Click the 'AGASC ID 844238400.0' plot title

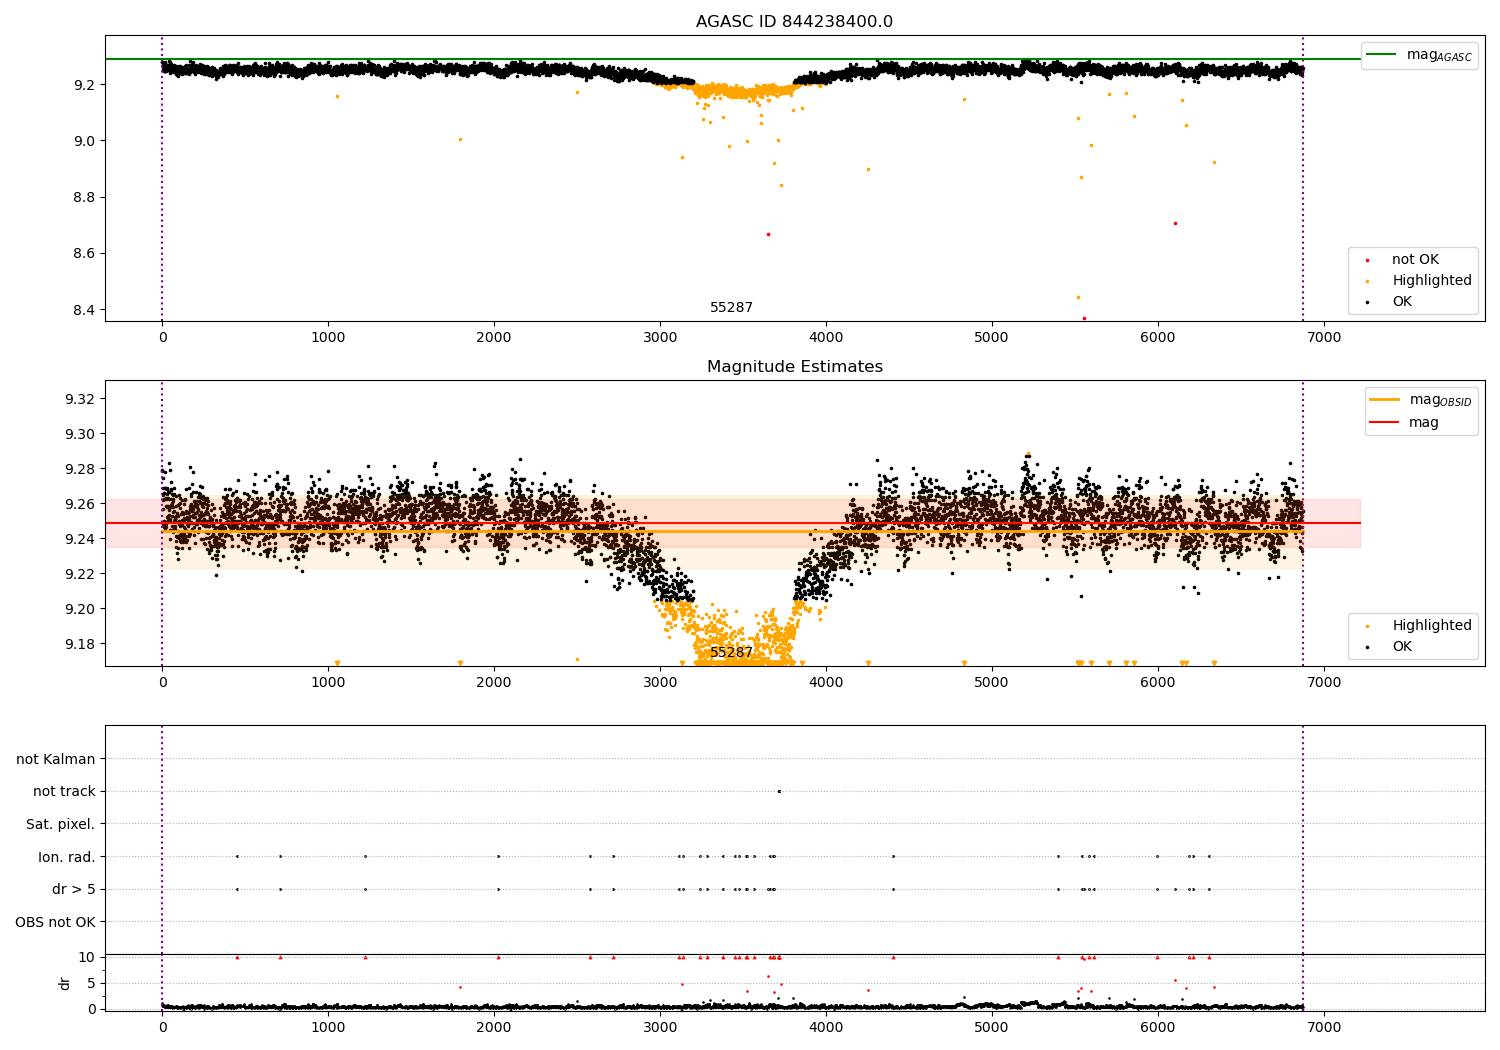794,22
